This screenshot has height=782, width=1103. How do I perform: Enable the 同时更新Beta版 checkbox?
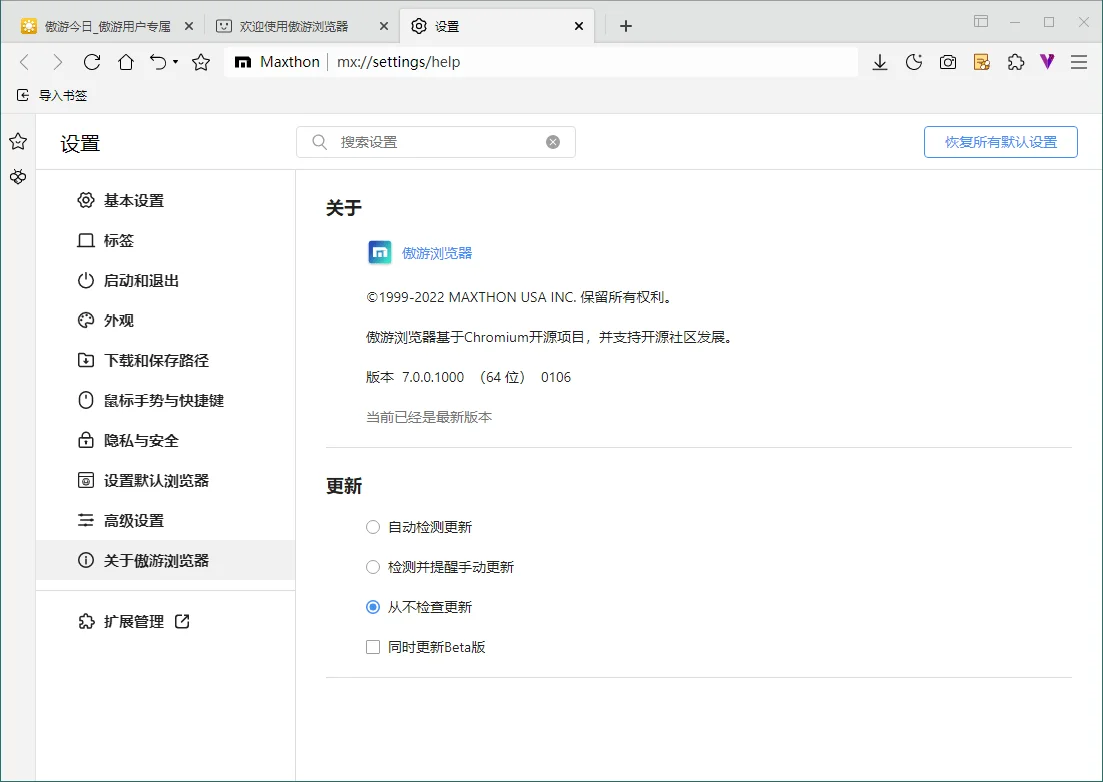click(372, 647)
